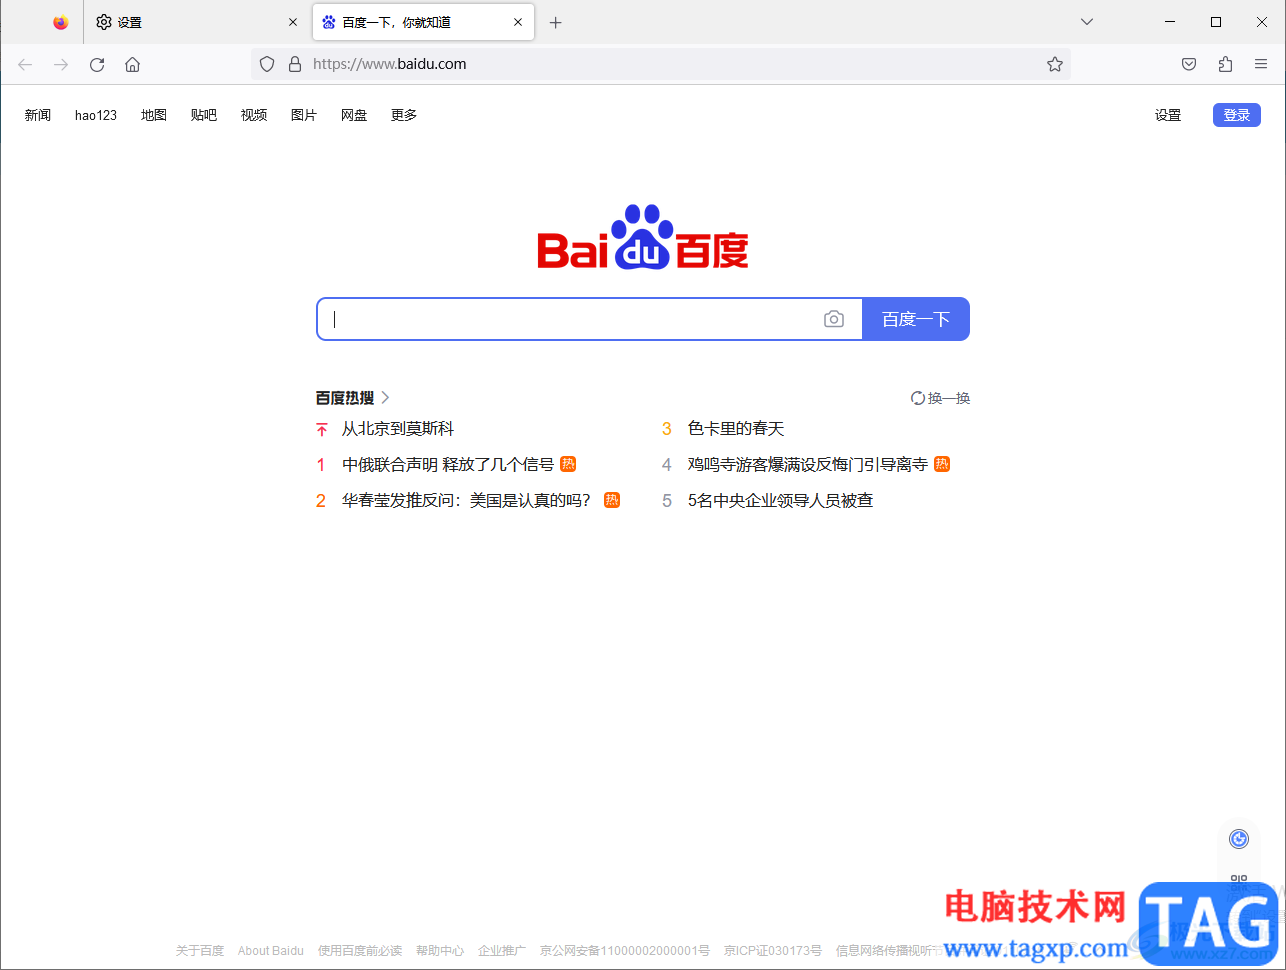Open the Firefox home page
1286x970 pixels.
[132, 64]
